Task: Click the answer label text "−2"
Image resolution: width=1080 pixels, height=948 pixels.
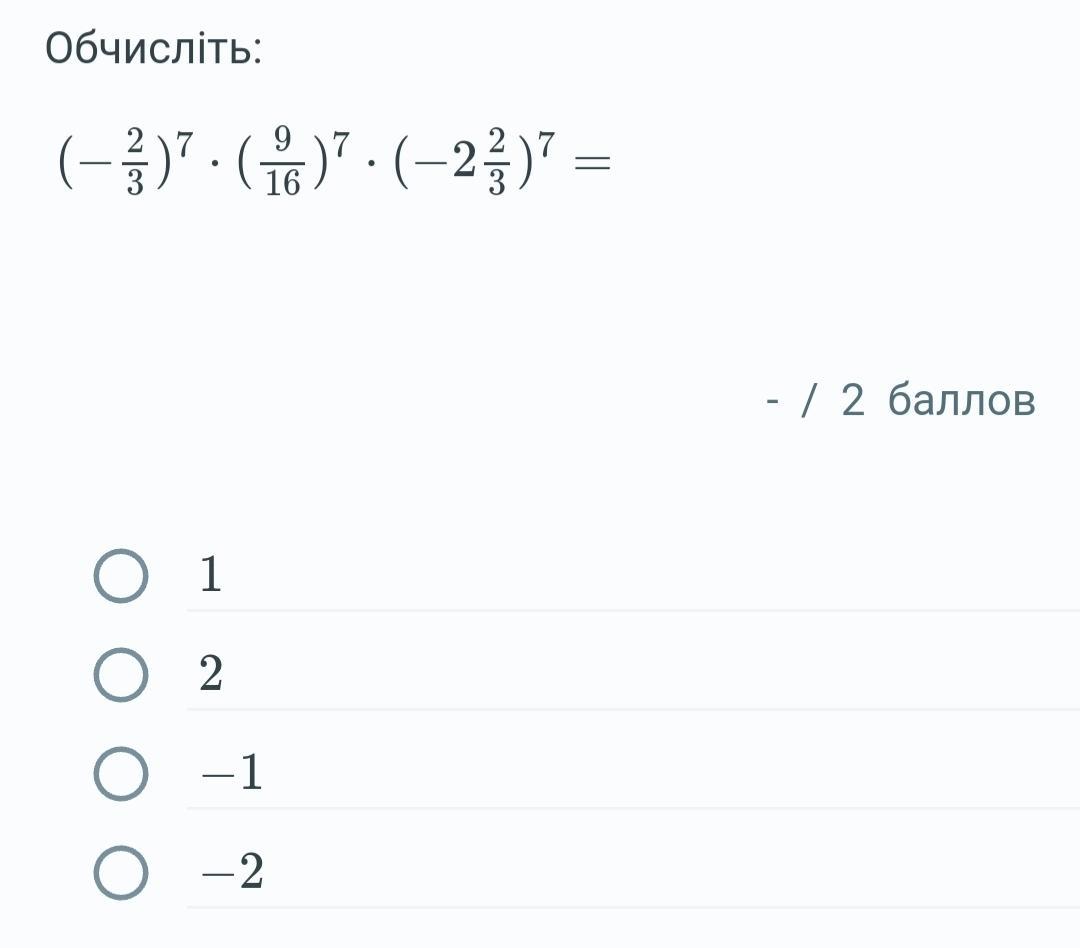Action: click(232, 872)
